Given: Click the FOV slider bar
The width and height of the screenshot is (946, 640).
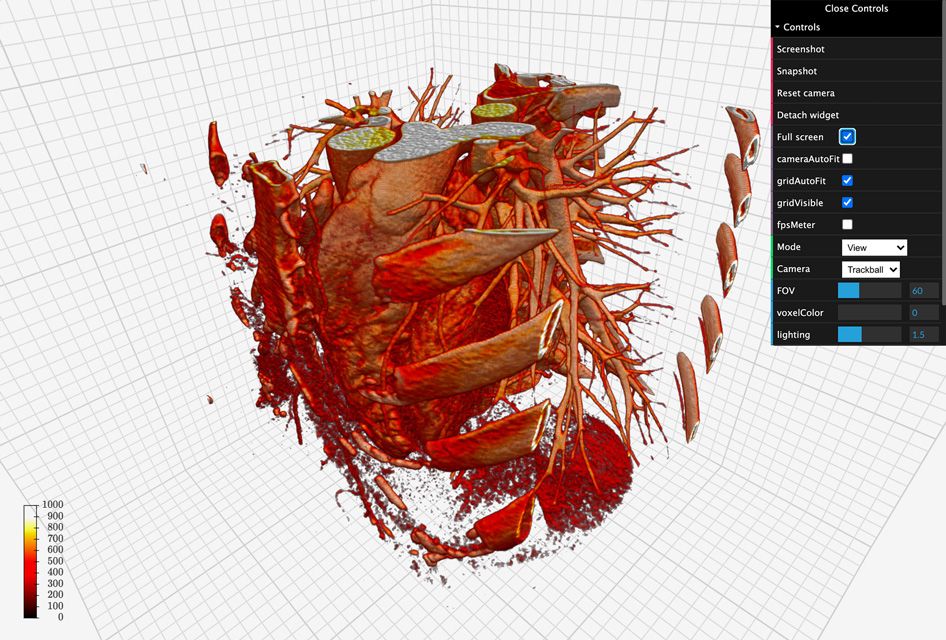Looking at the screenshot, I should coord(869,291).
